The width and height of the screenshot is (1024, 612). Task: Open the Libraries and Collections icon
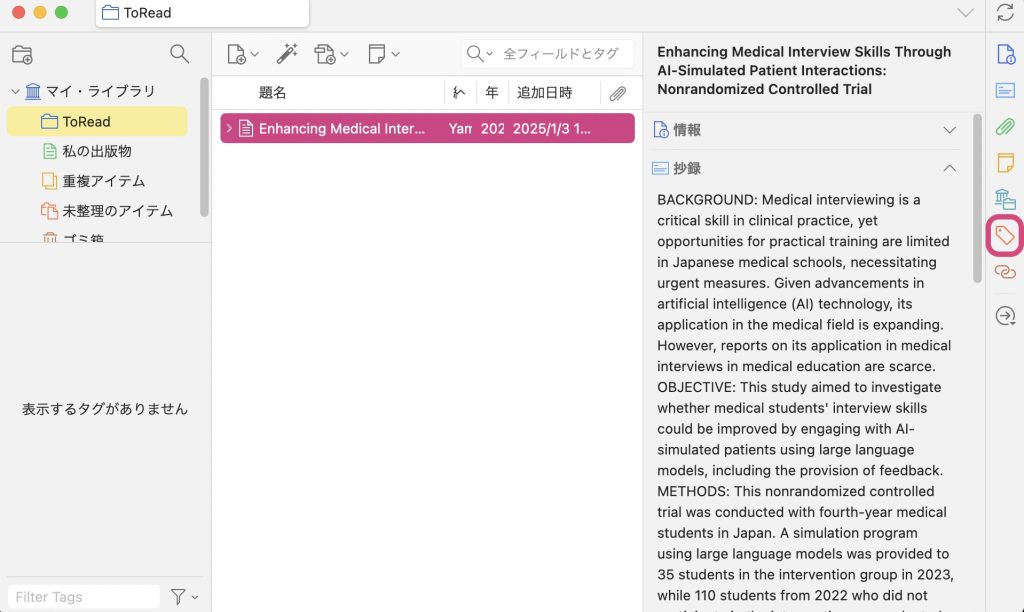pyautogui.click(x=1005, y=199)
